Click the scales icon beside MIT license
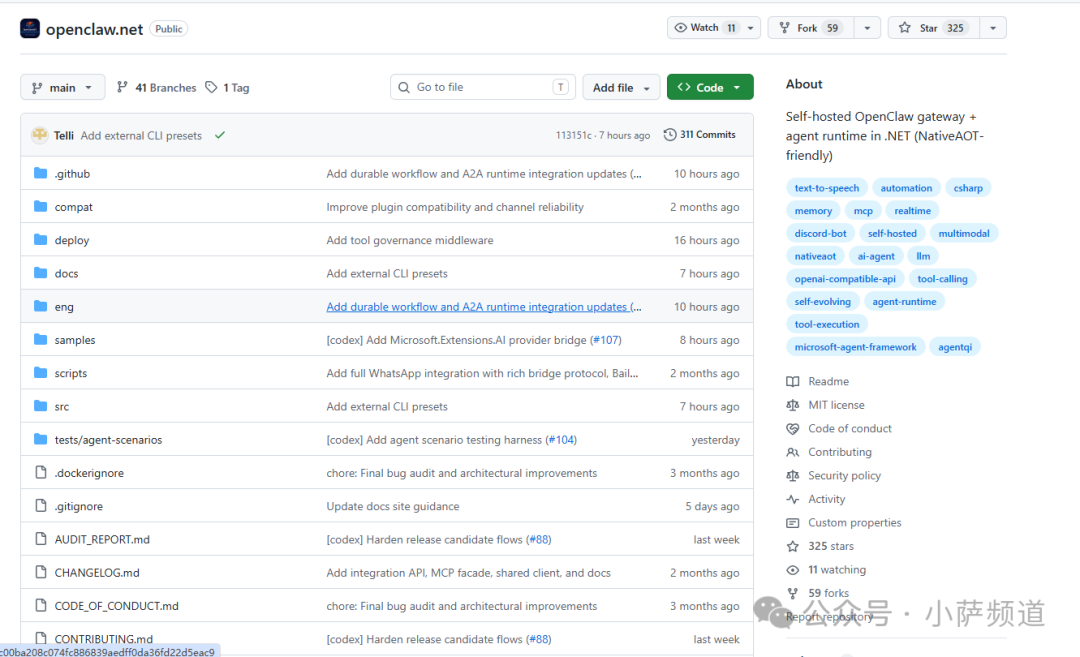 click(793, 405)
